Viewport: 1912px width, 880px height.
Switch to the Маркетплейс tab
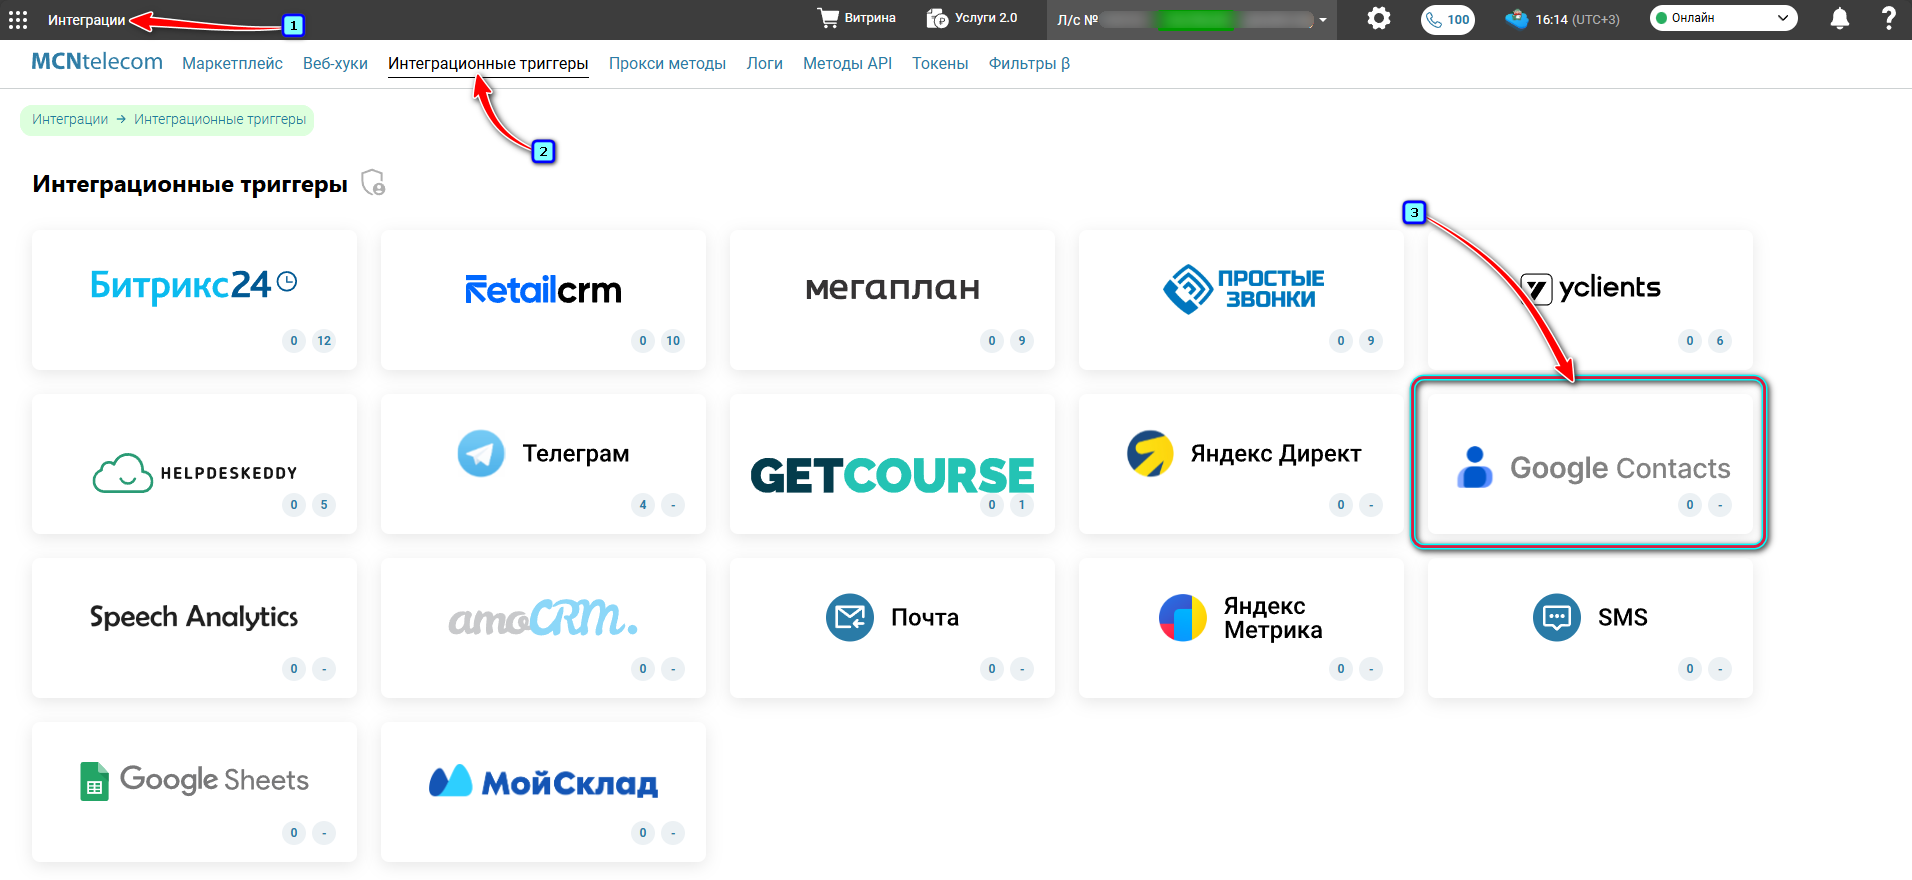pos(232,64)
